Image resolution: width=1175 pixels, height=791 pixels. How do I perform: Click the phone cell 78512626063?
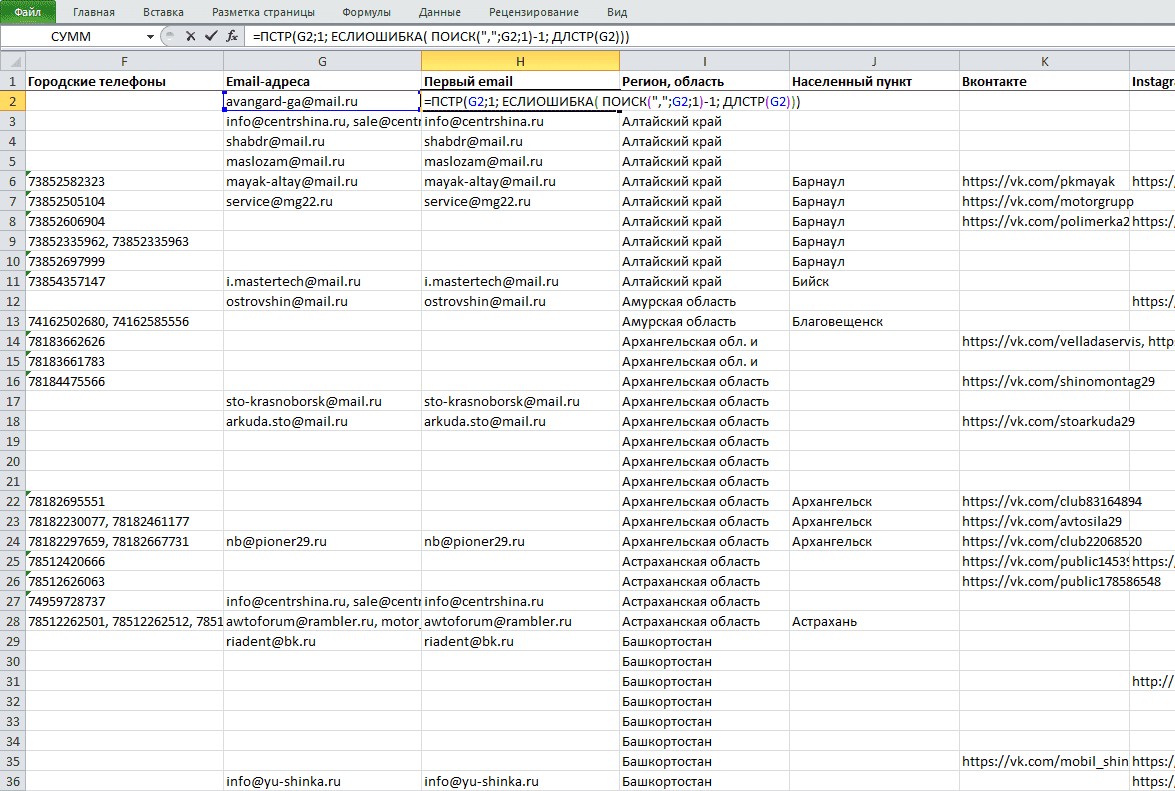(124, 581)
